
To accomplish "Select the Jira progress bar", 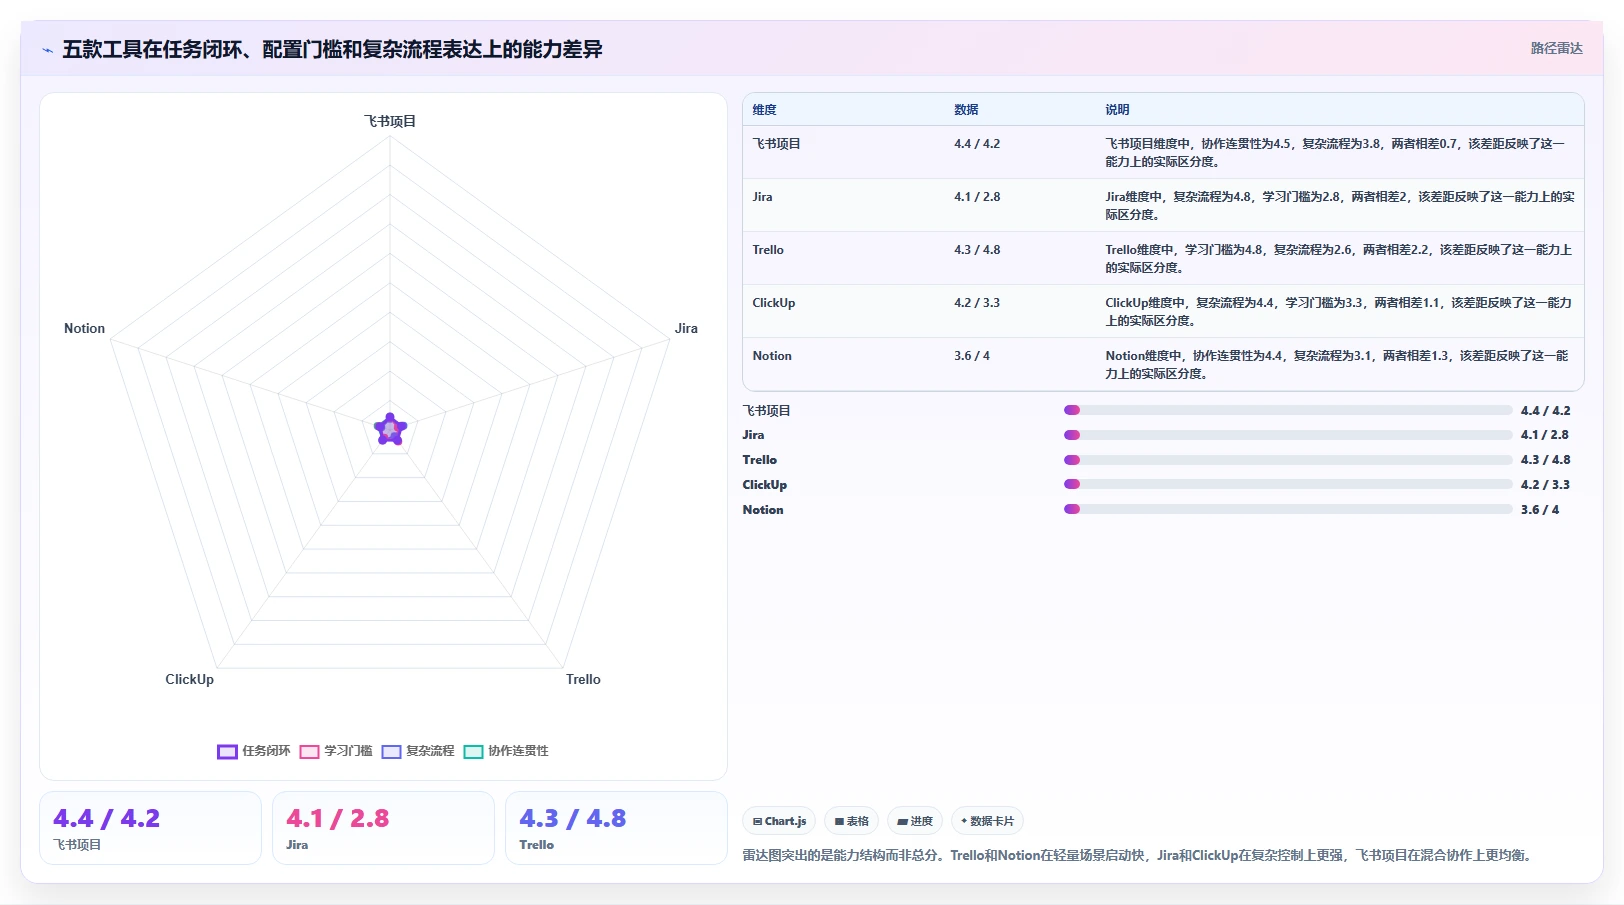I will pyautogui.click(x=1288, y=435).
